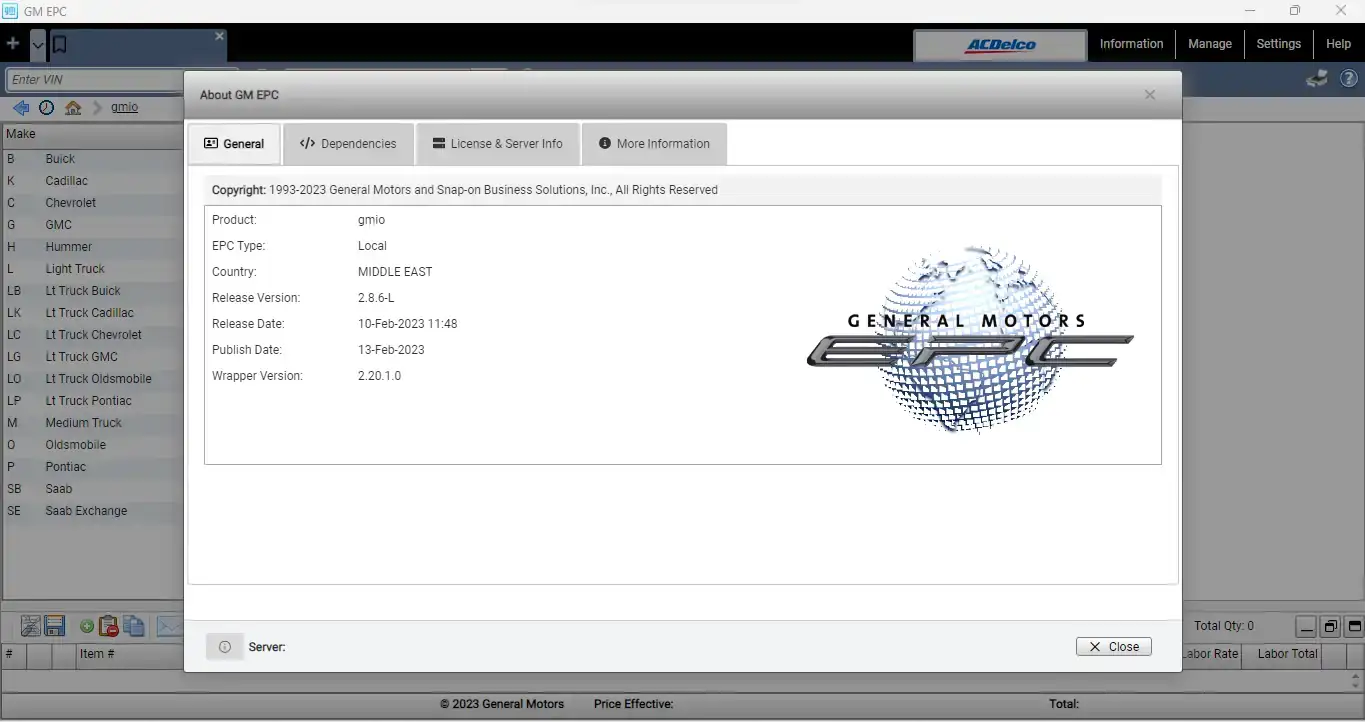The width and height of the screenshot is (1365, 722).
Task: Click the clear list icon in the bottom toolbar
Action: pos(30,626)
